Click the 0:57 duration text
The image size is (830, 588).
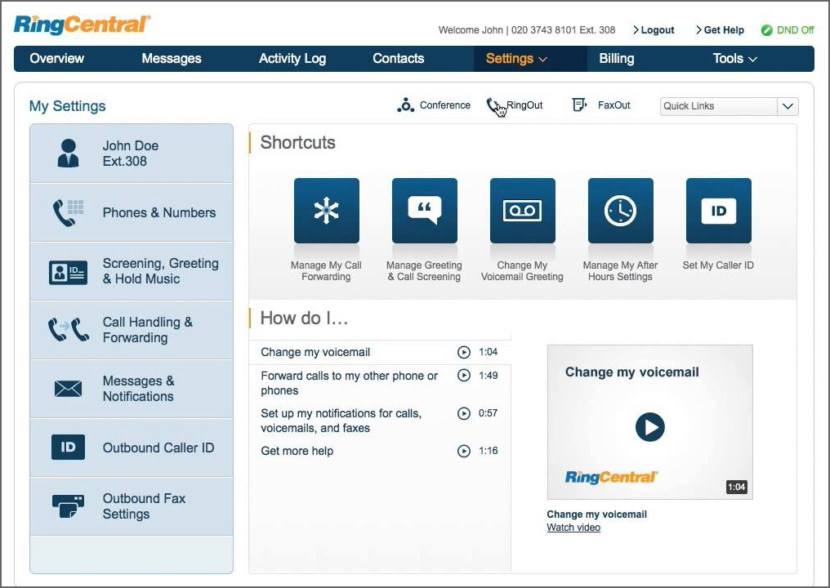click(488, 413)
